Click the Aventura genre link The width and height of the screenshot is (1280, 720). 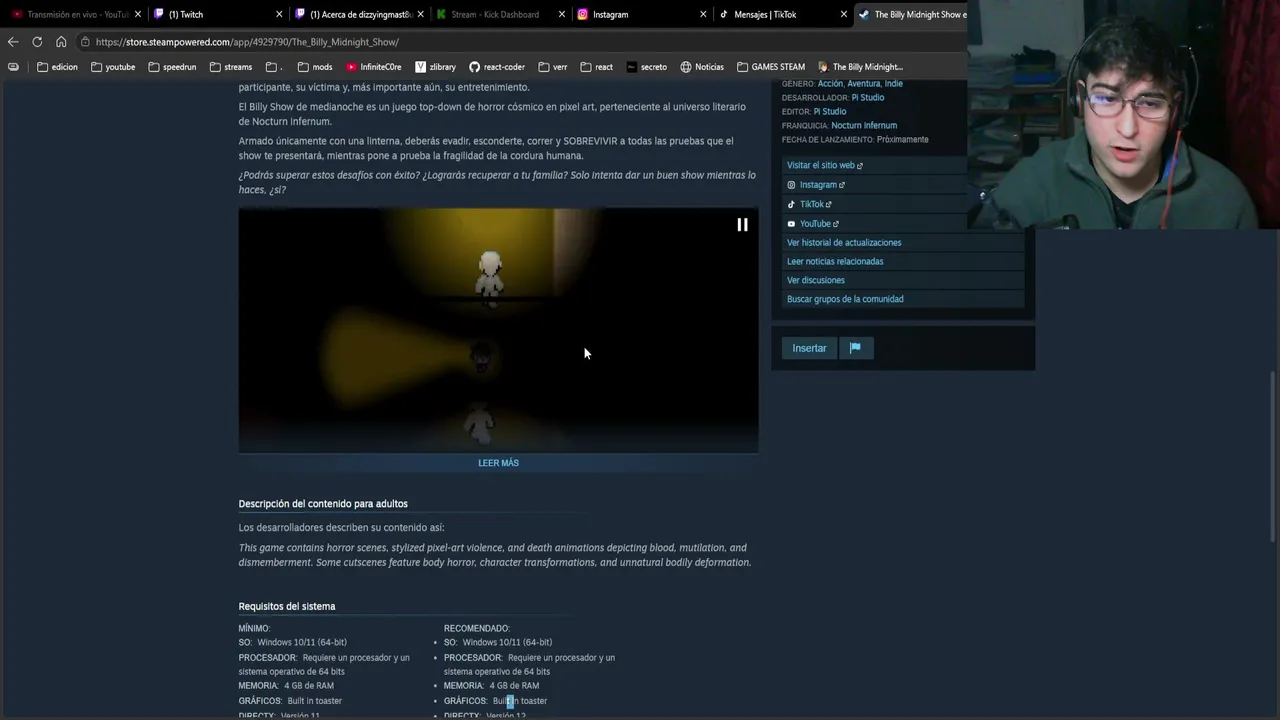(864, 84)
